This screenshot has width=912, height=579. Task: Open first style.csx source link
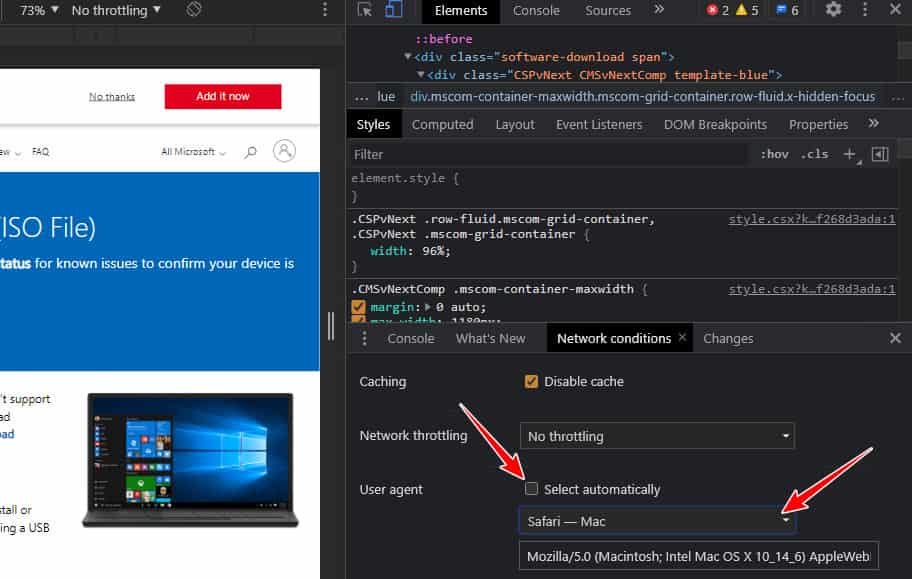click(812, 219)
